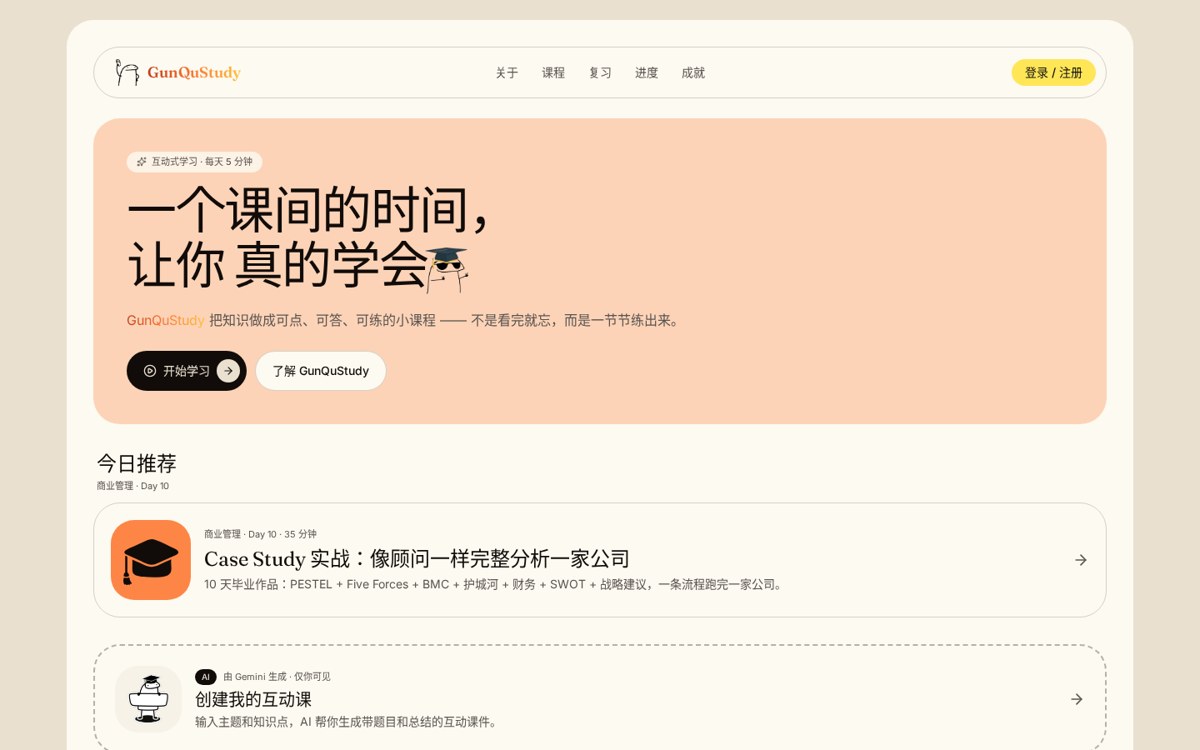Image resolution: width=1200 pixels, height=750 pixels.
Task: Click the sparkle icon in 互动式学习 badge
Action: tap(142, 162)
